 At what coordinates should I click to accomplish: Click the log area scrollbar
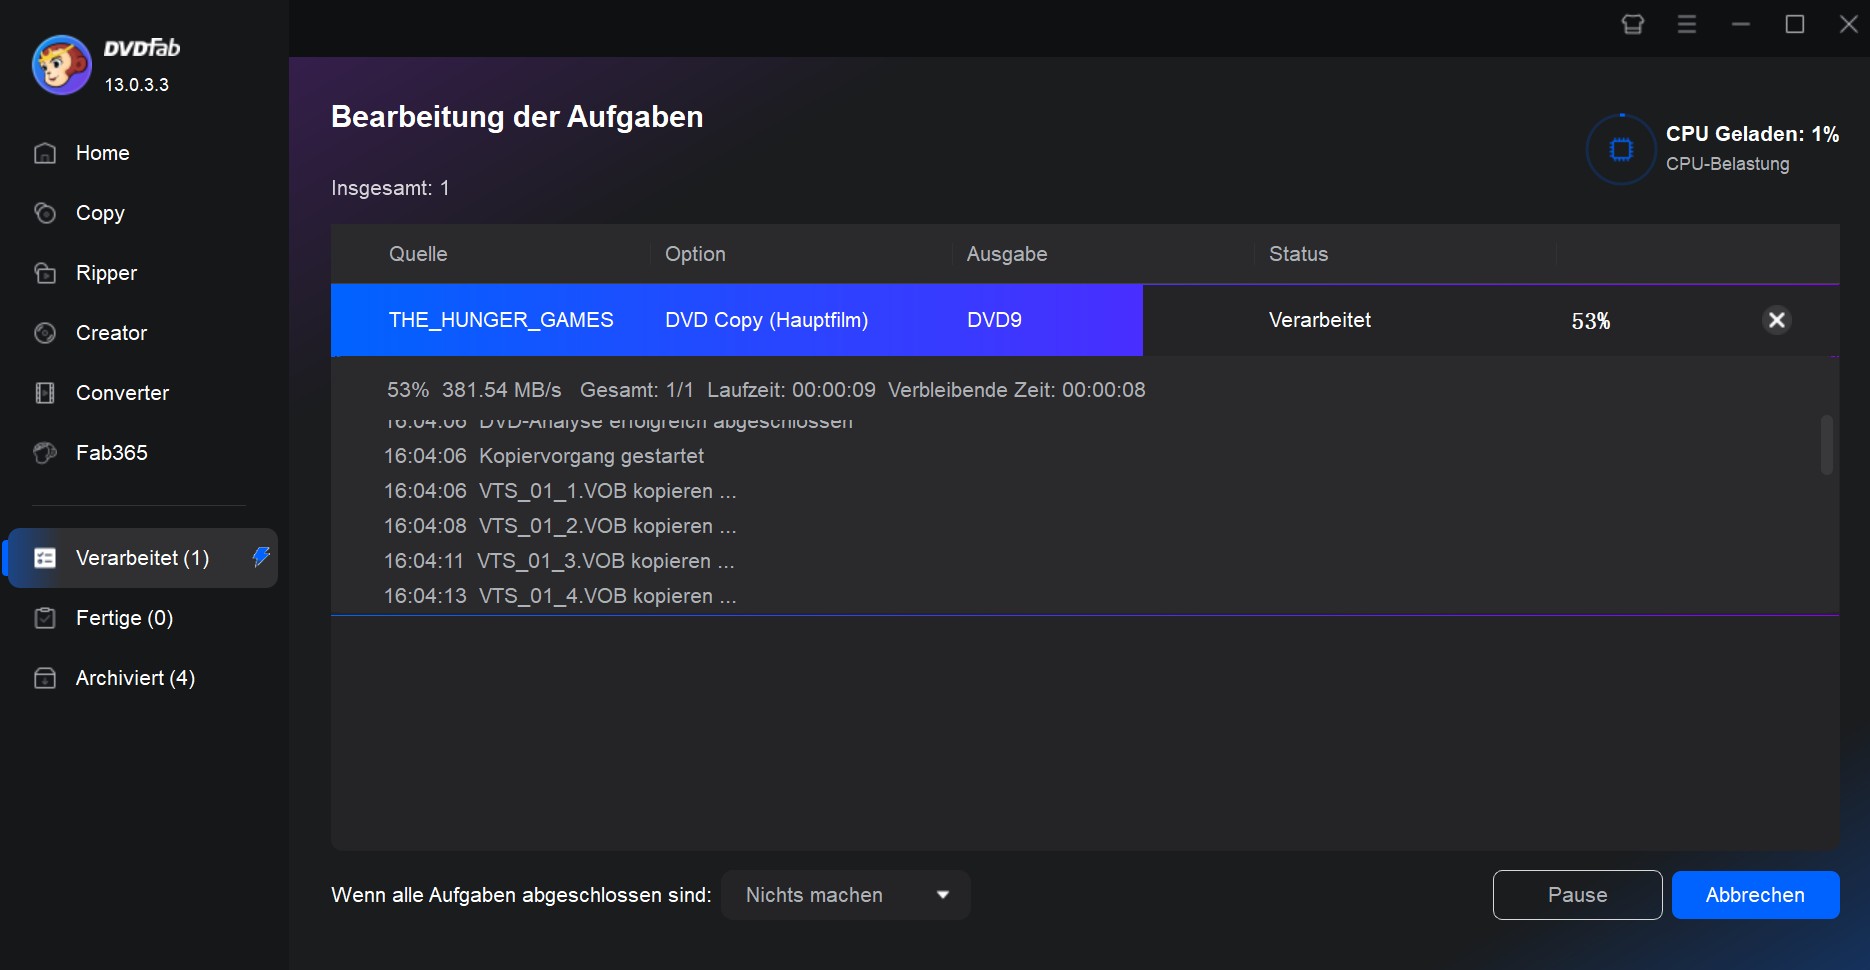(x=1826, y=445)
